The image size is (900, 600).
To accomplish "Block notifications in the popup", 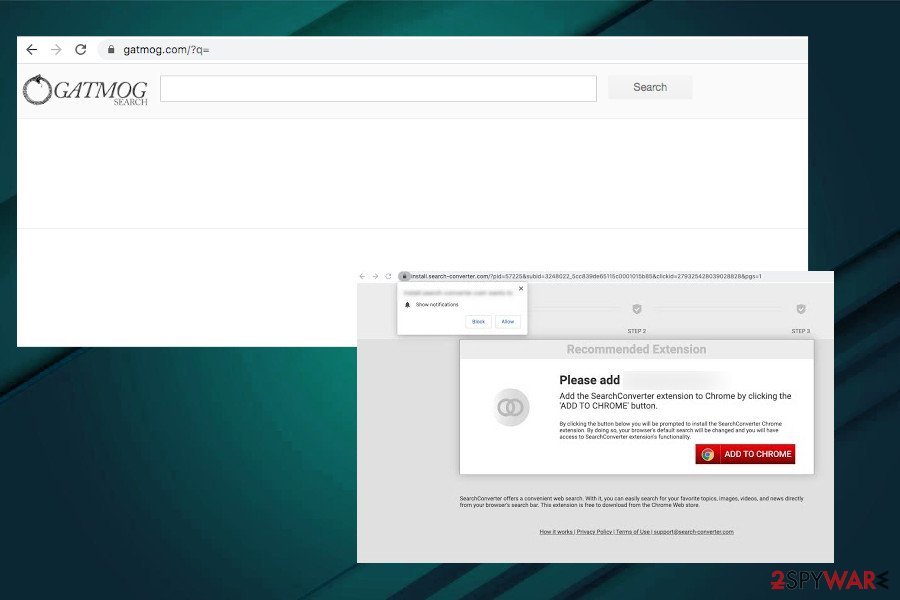I will (x=479, y=322).
